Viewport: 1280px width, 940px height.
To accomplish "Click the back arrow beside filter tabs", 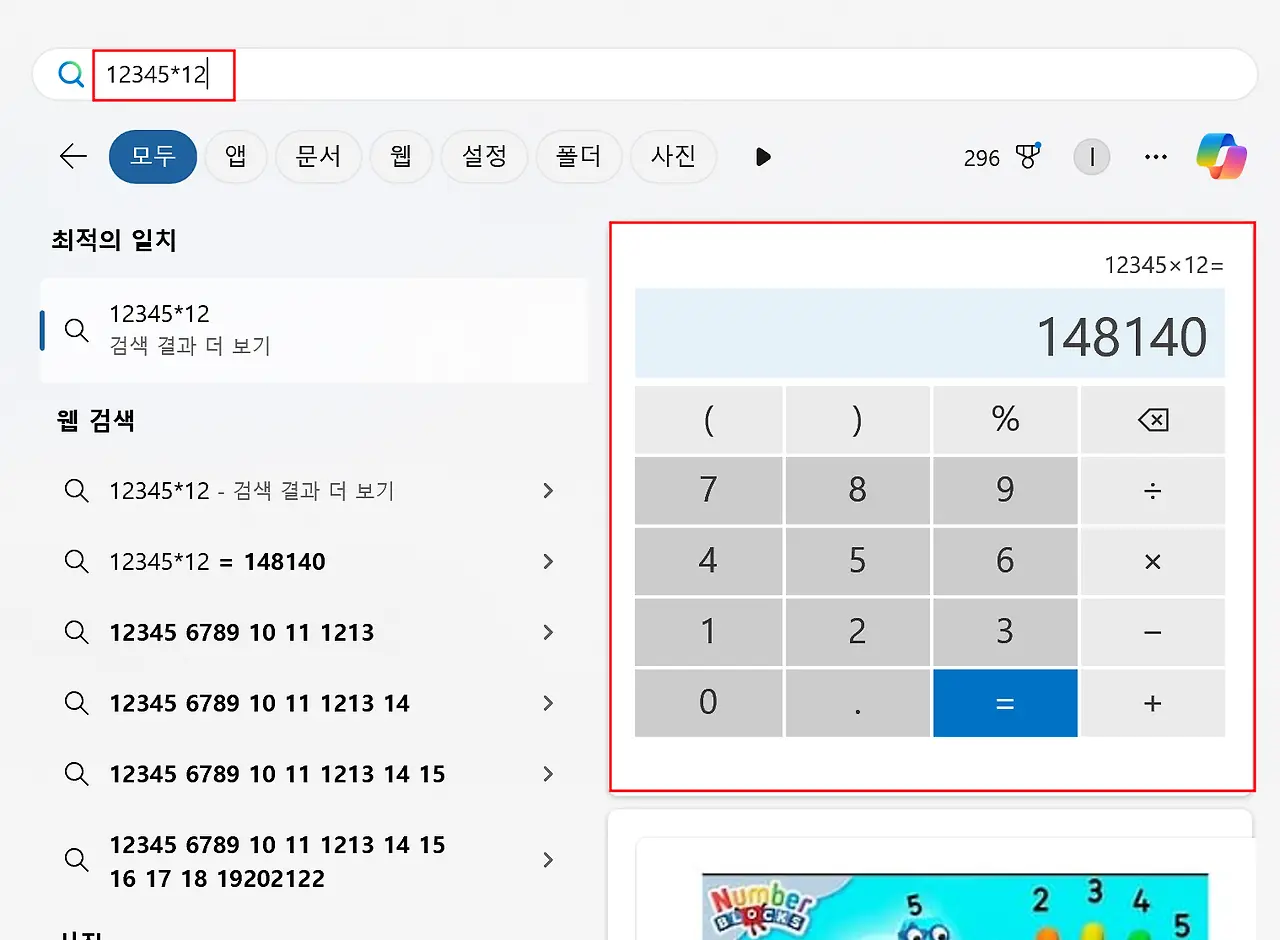I will coord(72,156).
